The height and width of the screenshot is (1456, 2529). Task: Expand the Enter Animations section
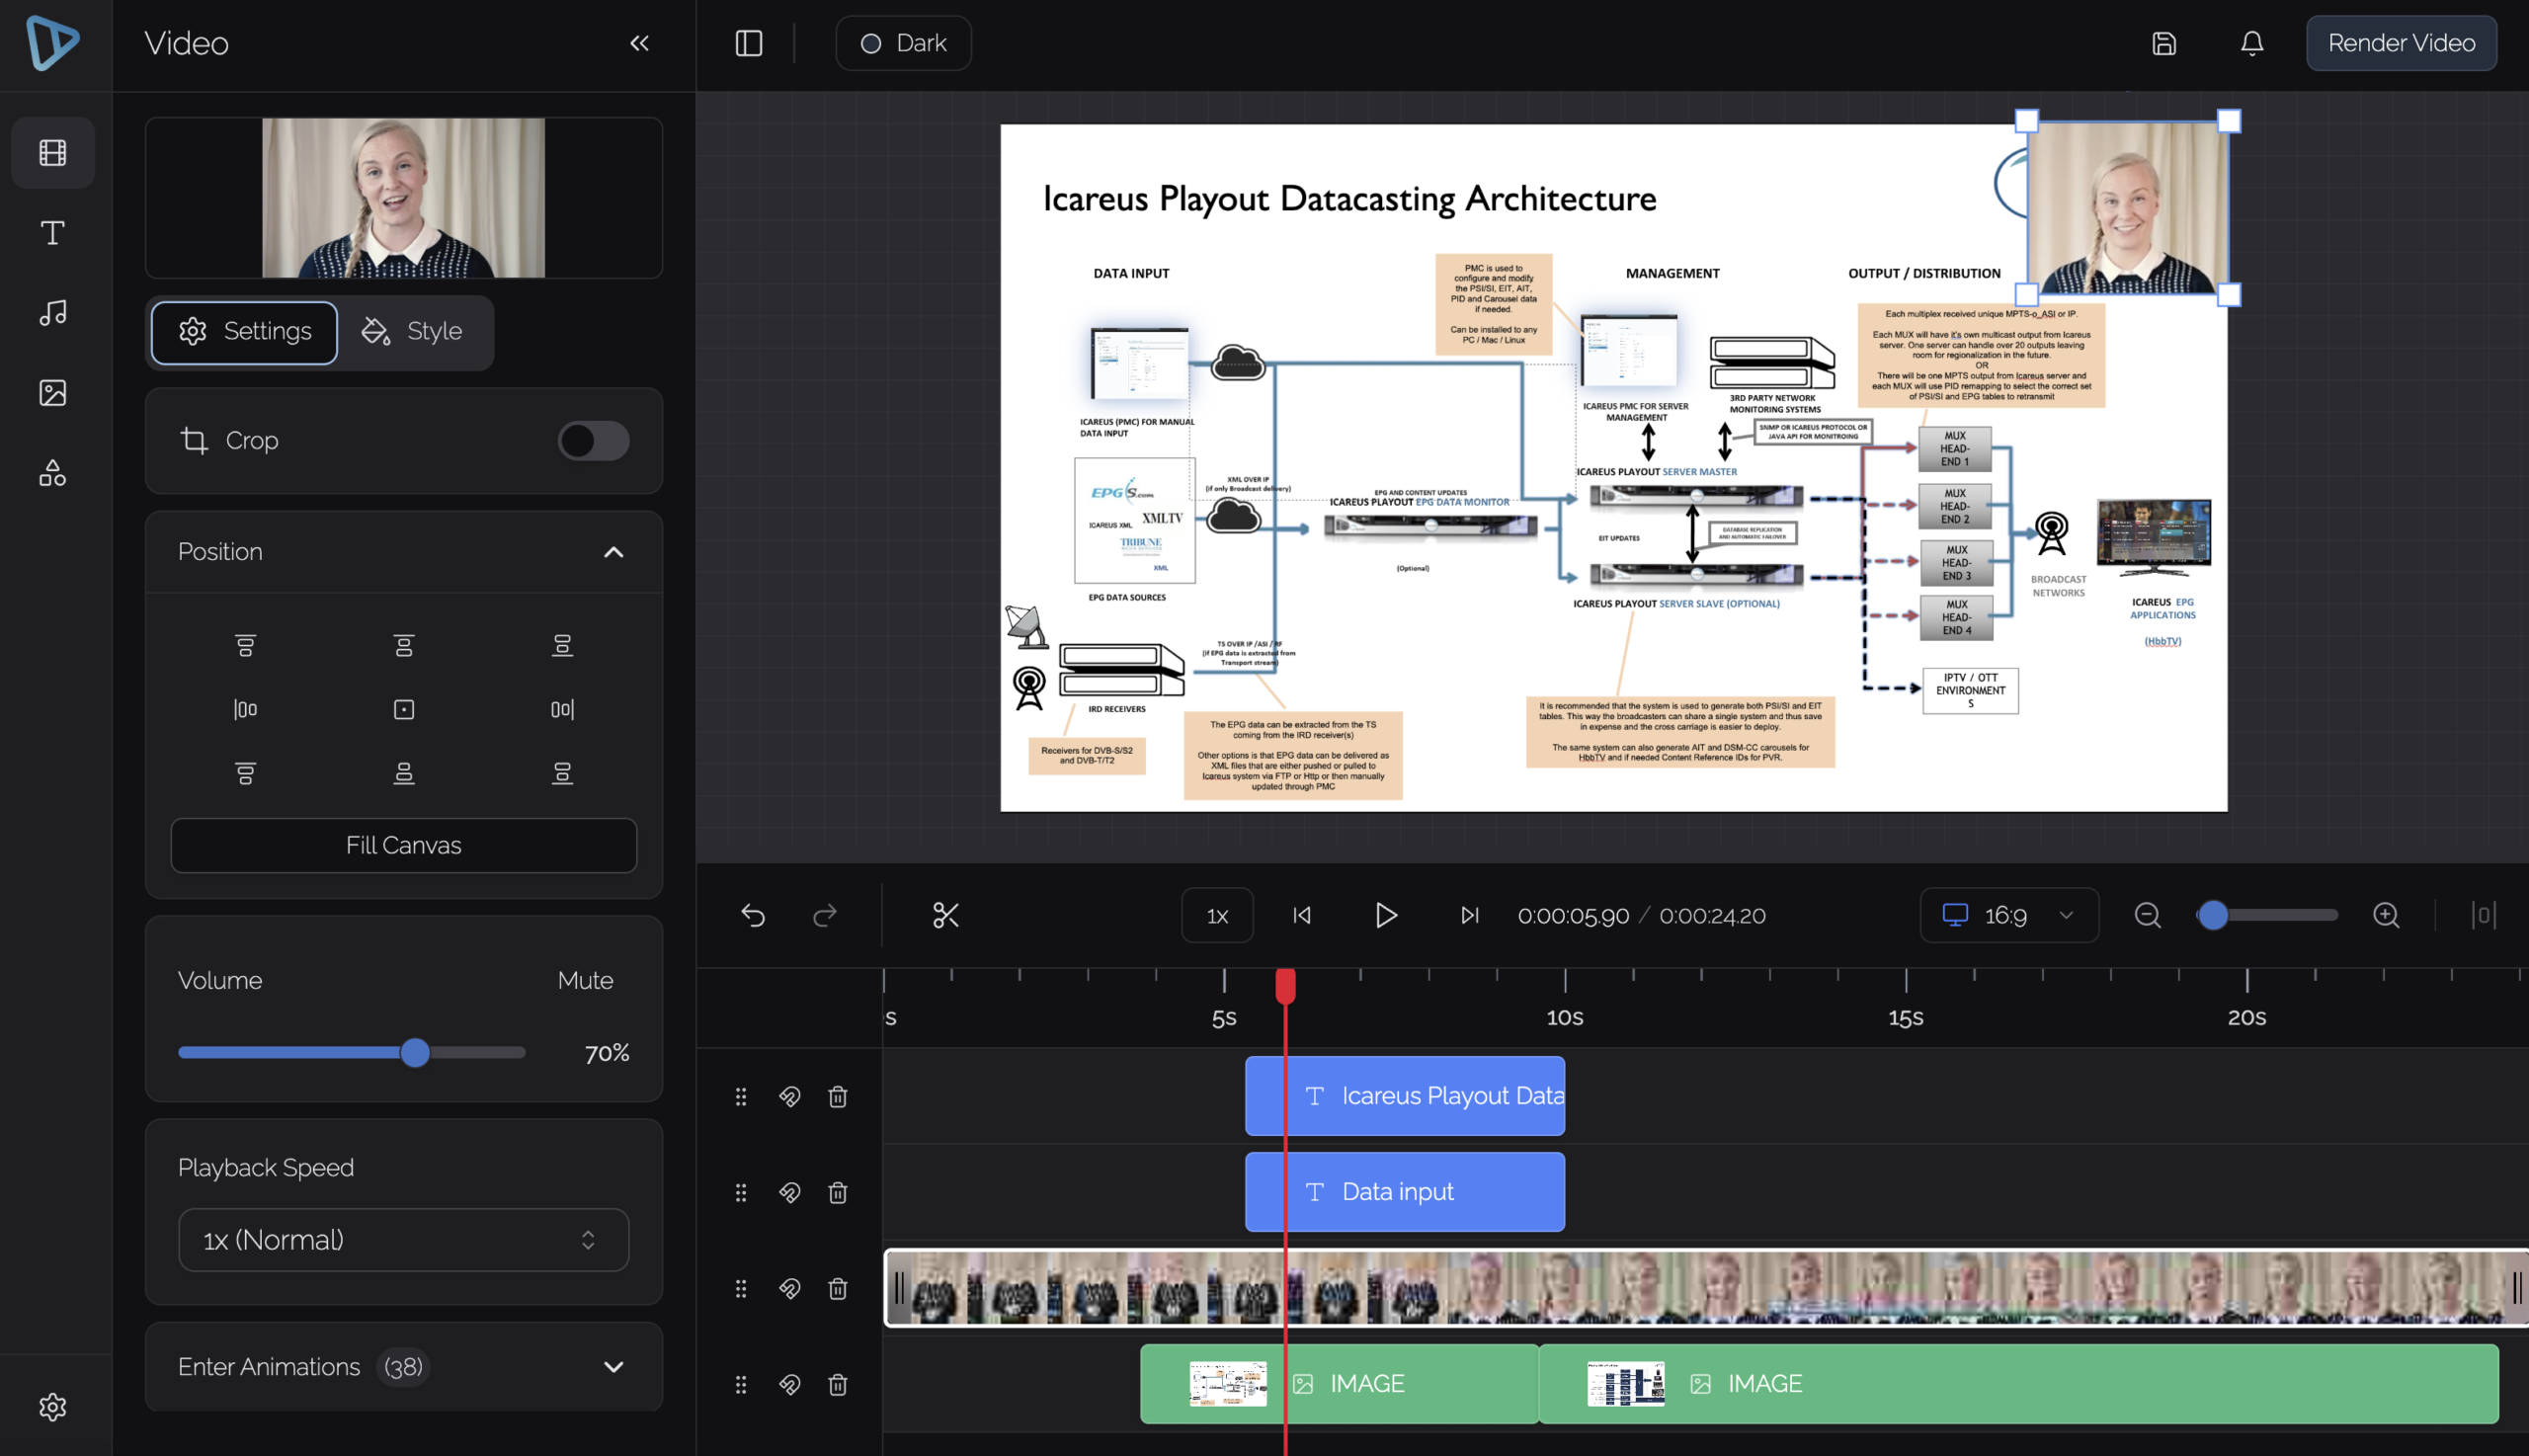614,1367
